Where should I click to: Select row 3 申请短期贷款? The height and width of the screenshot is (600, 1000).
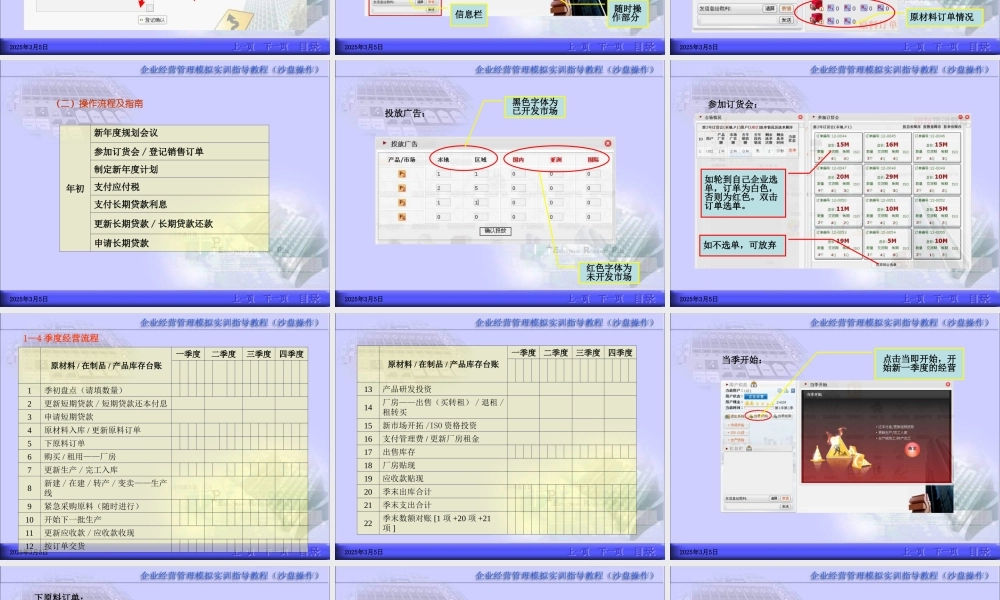(163, 416)
